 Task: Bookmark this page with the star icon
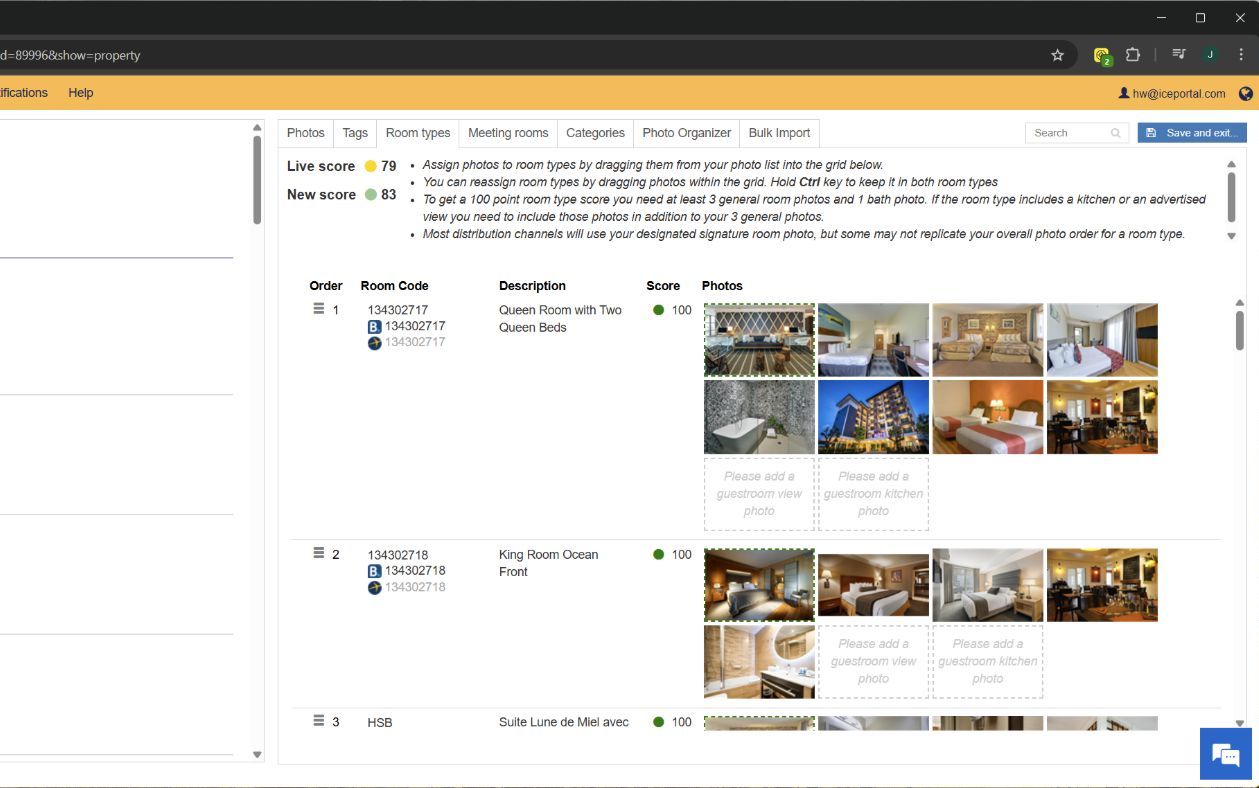[x=1057, y=55]
